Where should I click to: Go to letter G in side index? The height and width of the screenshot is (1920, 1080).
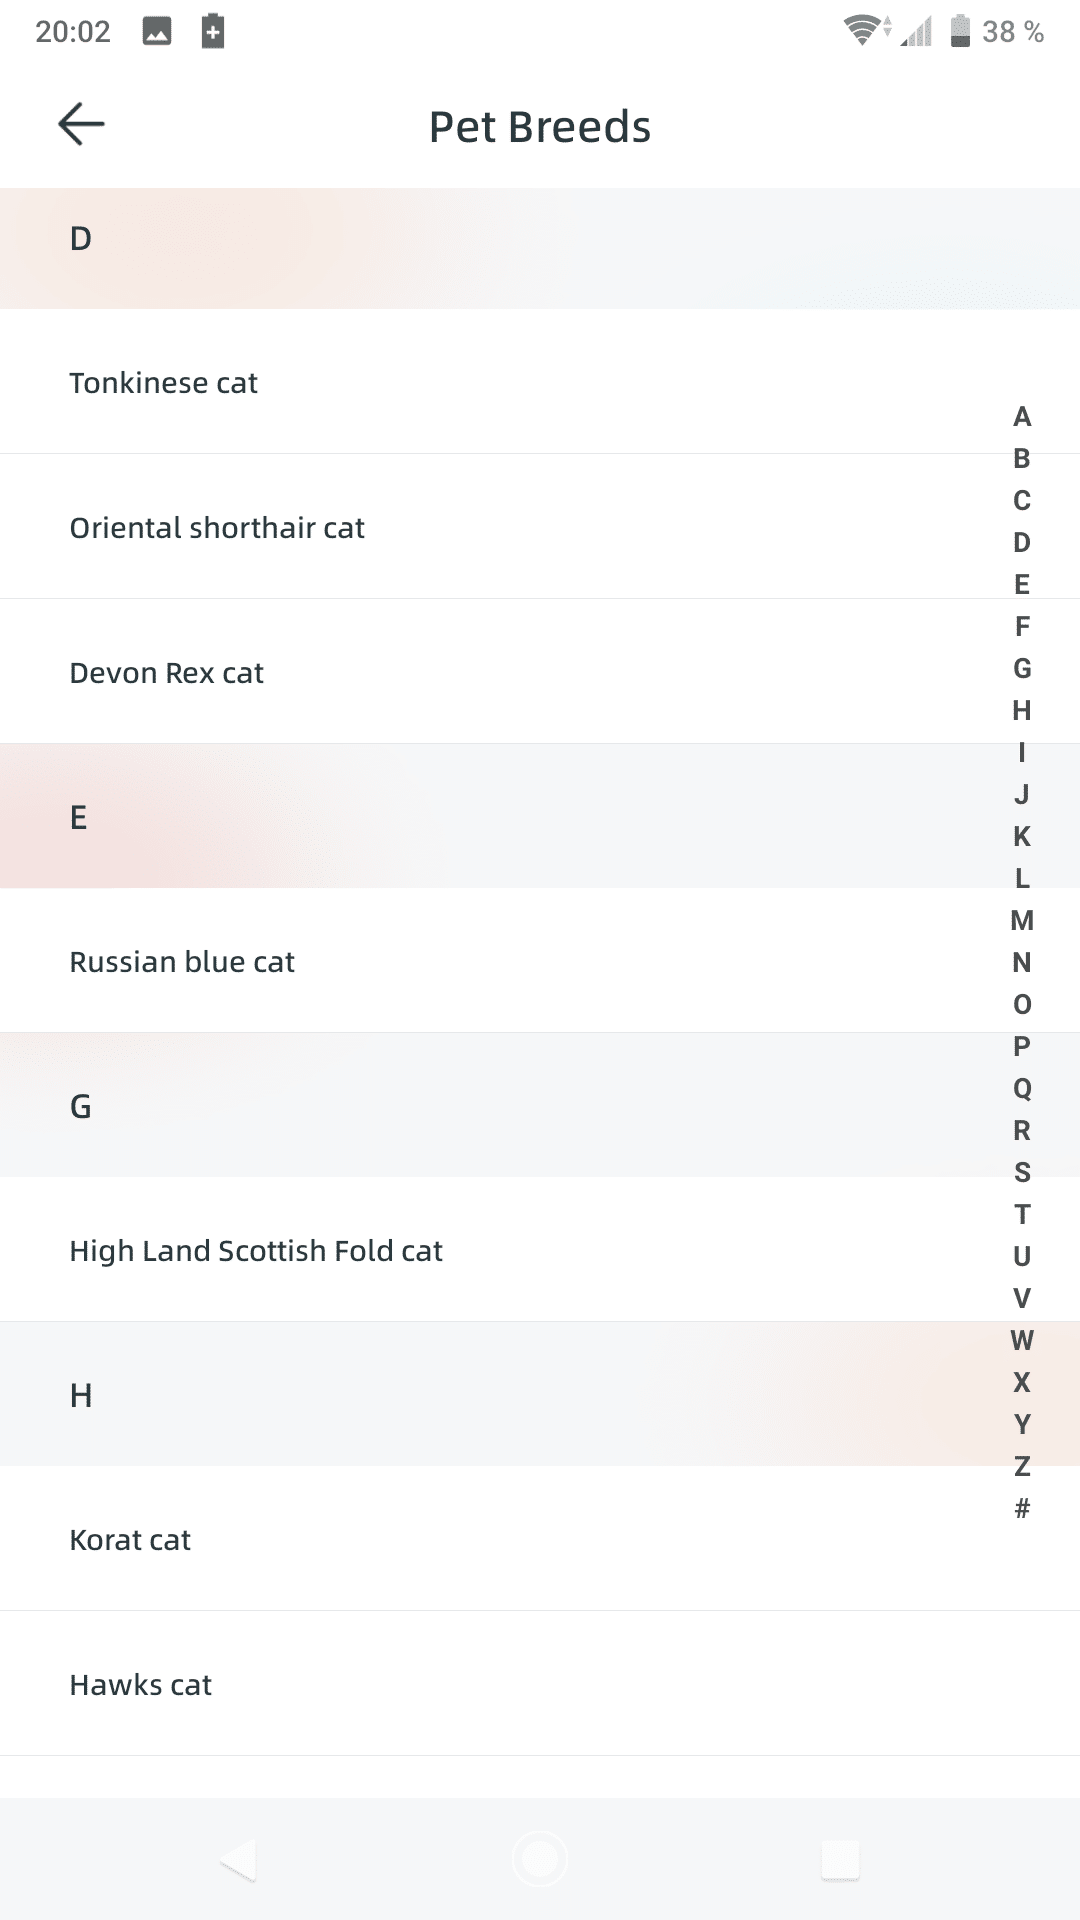click(1022, 668)
